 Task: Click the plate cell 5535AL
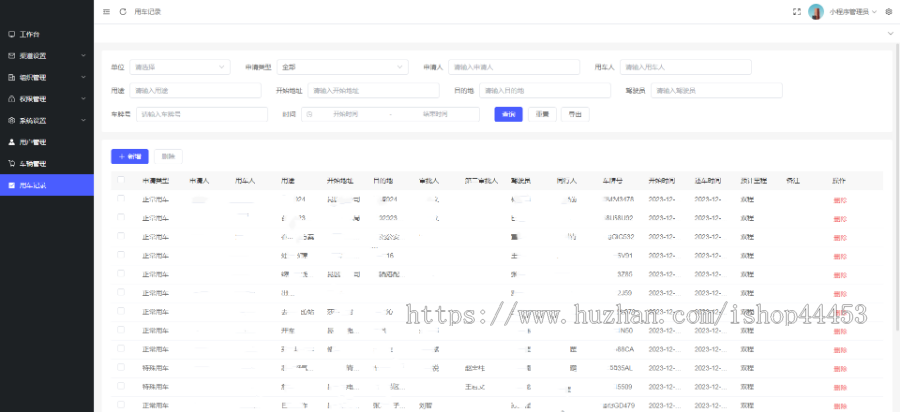pyautogui.click(x=620, y=368)
